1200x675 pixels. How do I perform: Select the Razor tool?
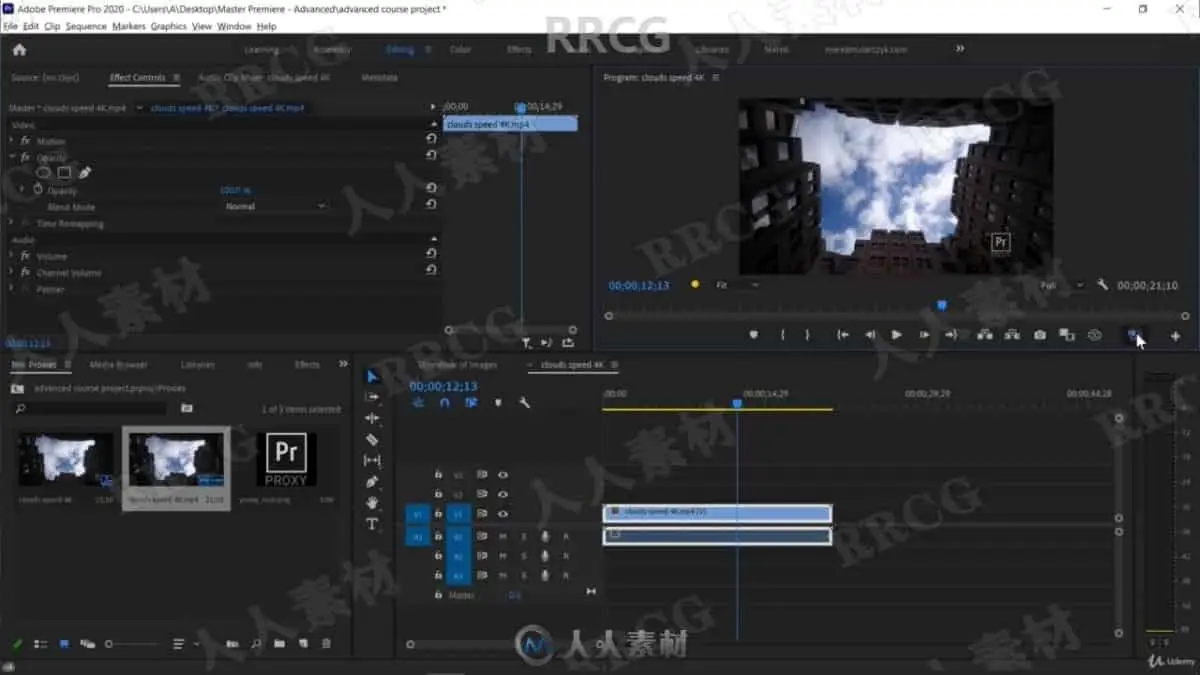[372, 439]
